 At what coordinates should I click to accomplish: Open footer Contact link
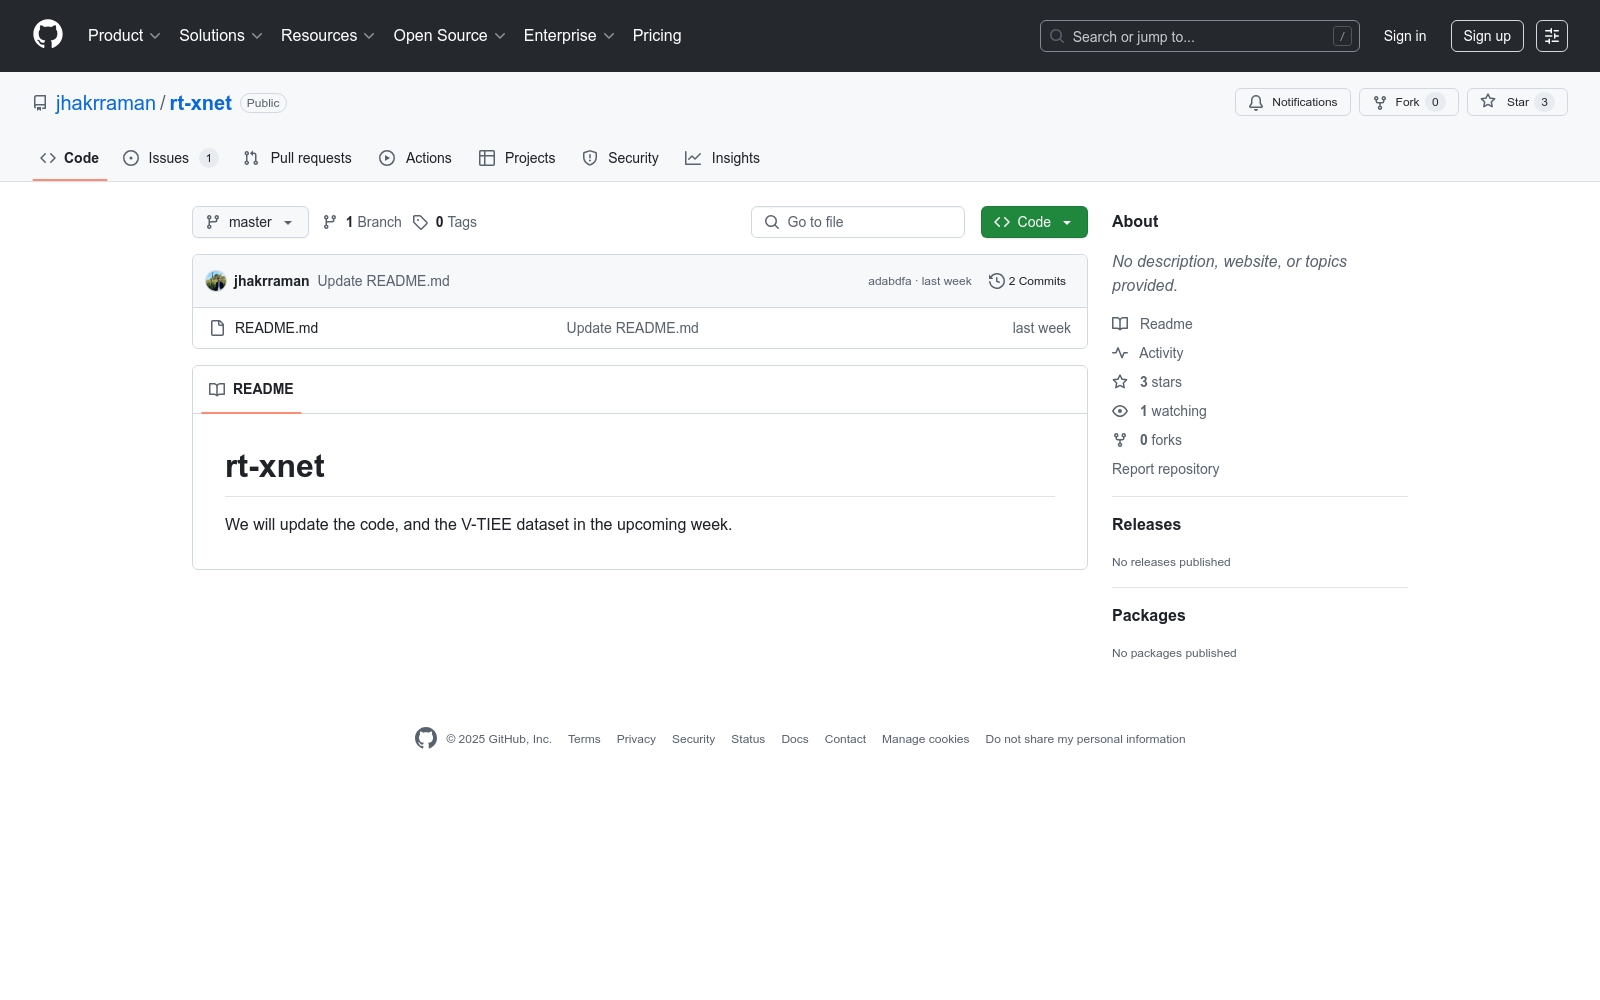[845, 739]
